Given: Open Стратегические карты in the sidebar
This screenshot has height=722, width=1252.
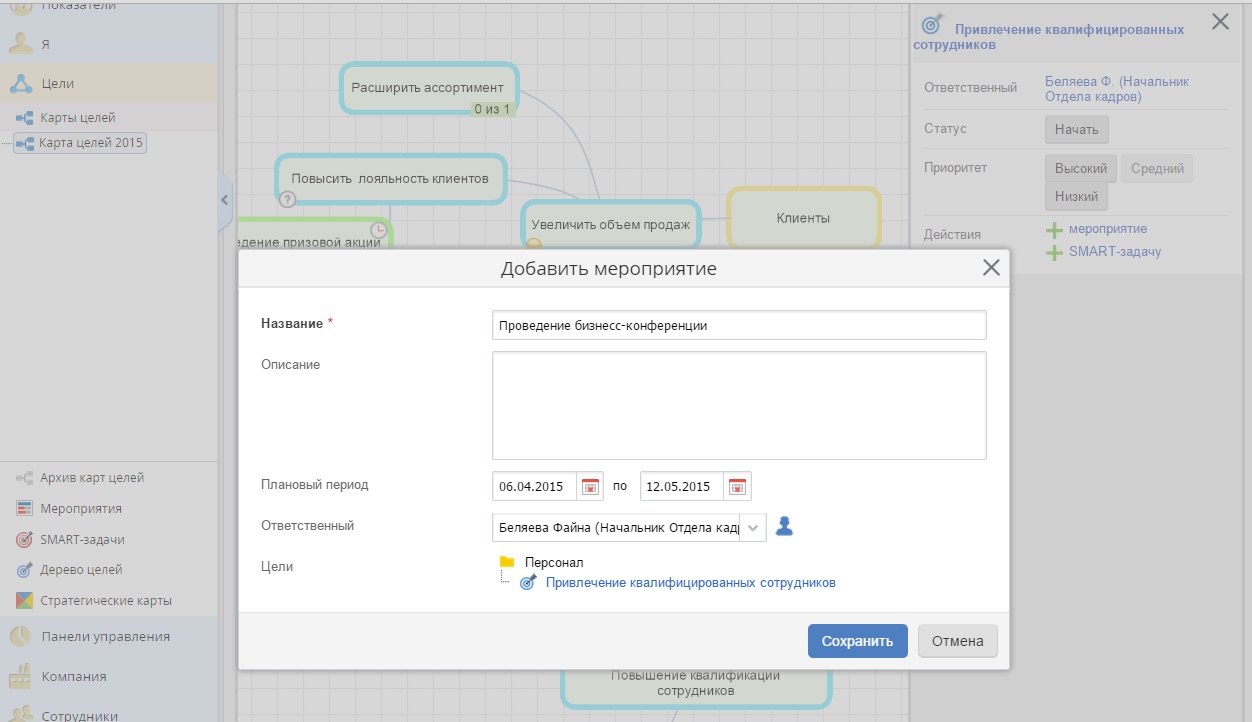Looking at the screenshot, I should (x=105, y=601).
